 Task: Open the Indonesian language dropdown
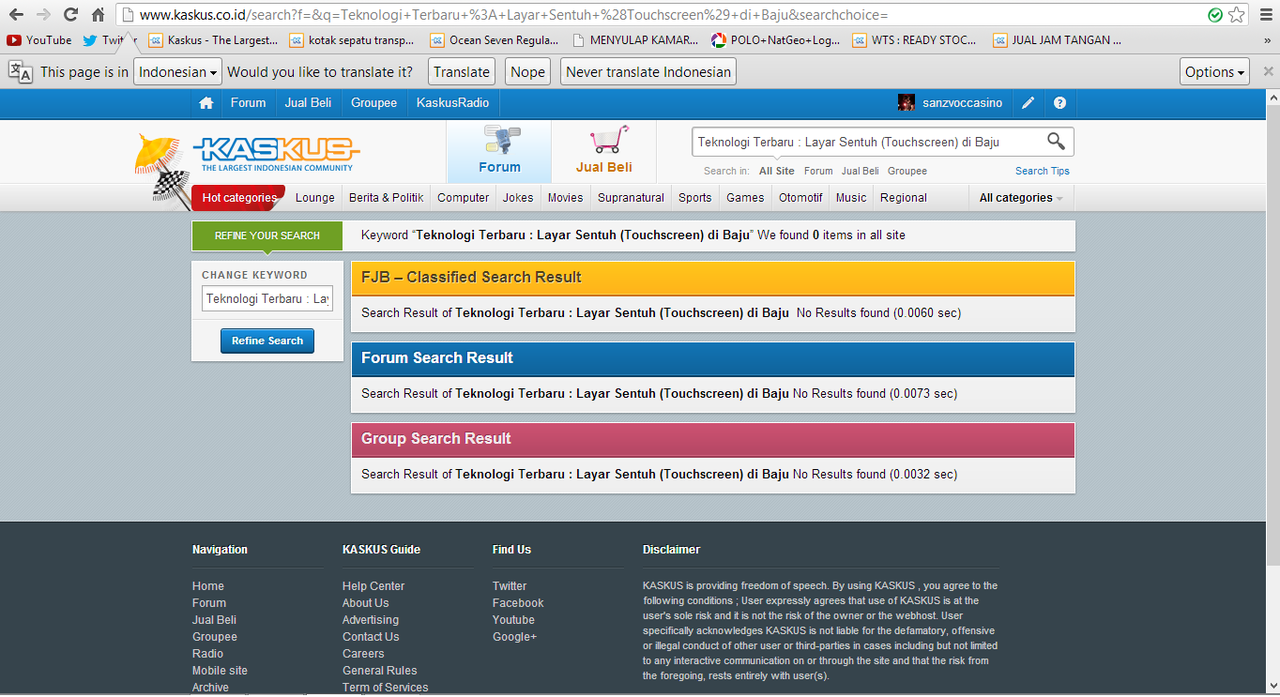(177, 72)
